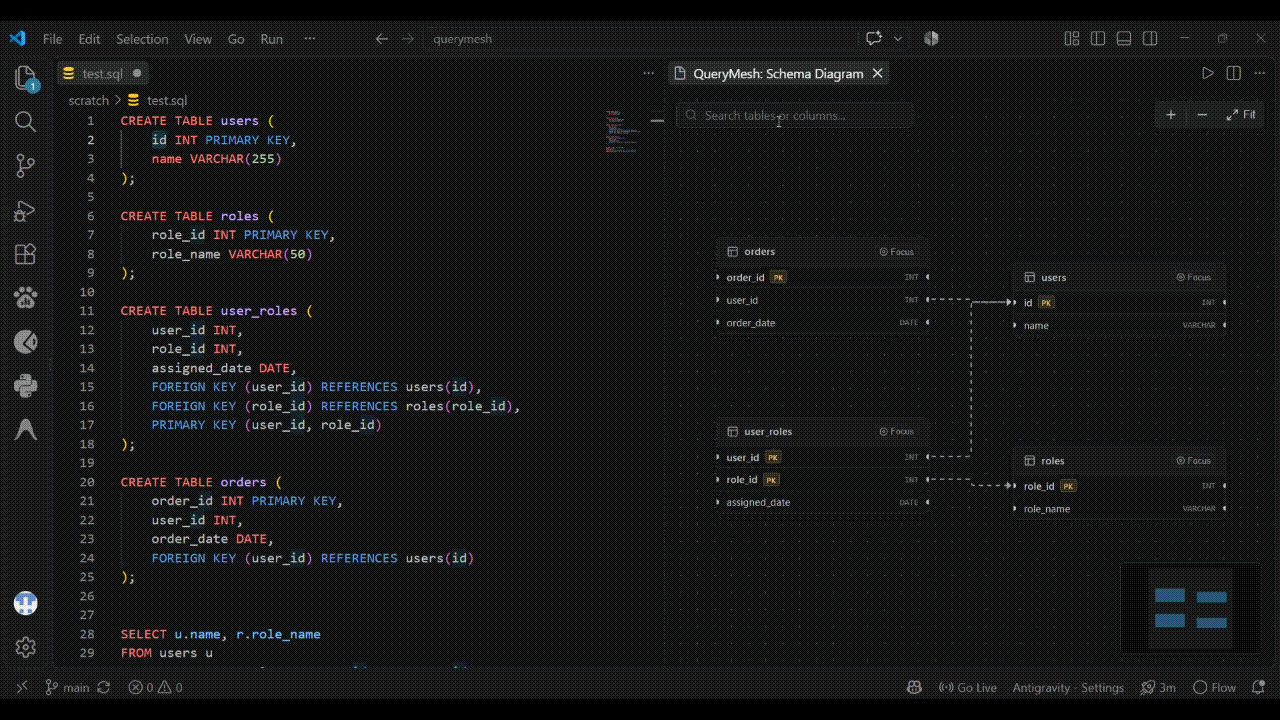The width and height of the screenshot is (1280, 720).
Task: Toggle the bottom panel layout
Action: point(1124,39)
